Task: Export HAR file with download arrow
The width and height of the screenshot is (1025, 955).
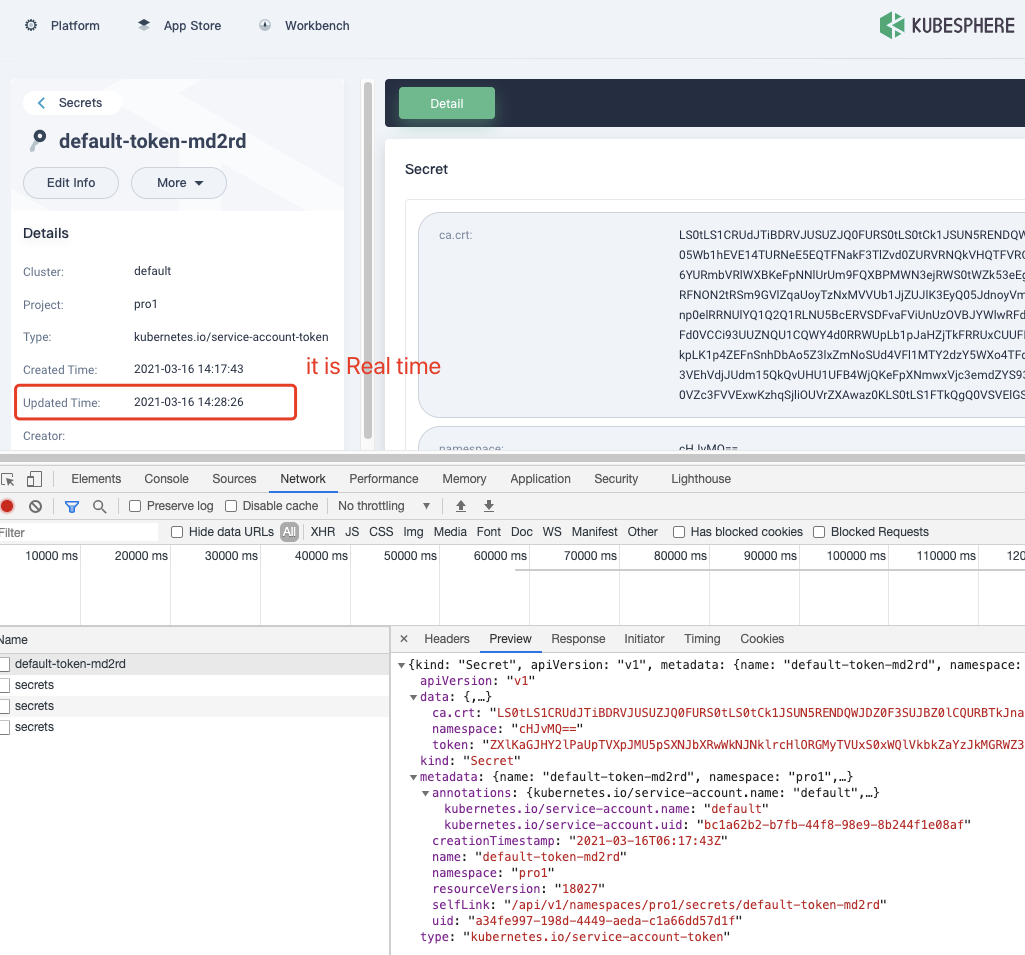Action: [x=489, y=506]
